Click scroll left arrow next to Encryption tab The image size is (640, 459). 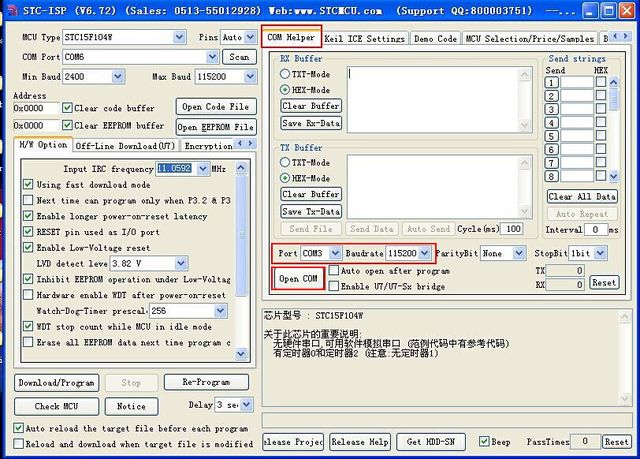240,144
